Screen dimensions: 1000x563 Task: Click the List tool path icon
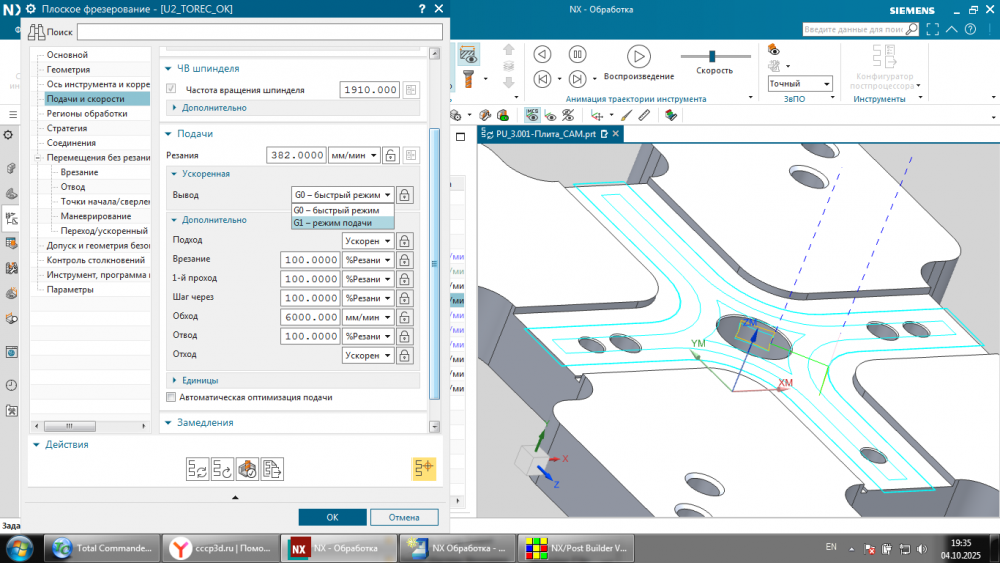(x=273, y=468)
